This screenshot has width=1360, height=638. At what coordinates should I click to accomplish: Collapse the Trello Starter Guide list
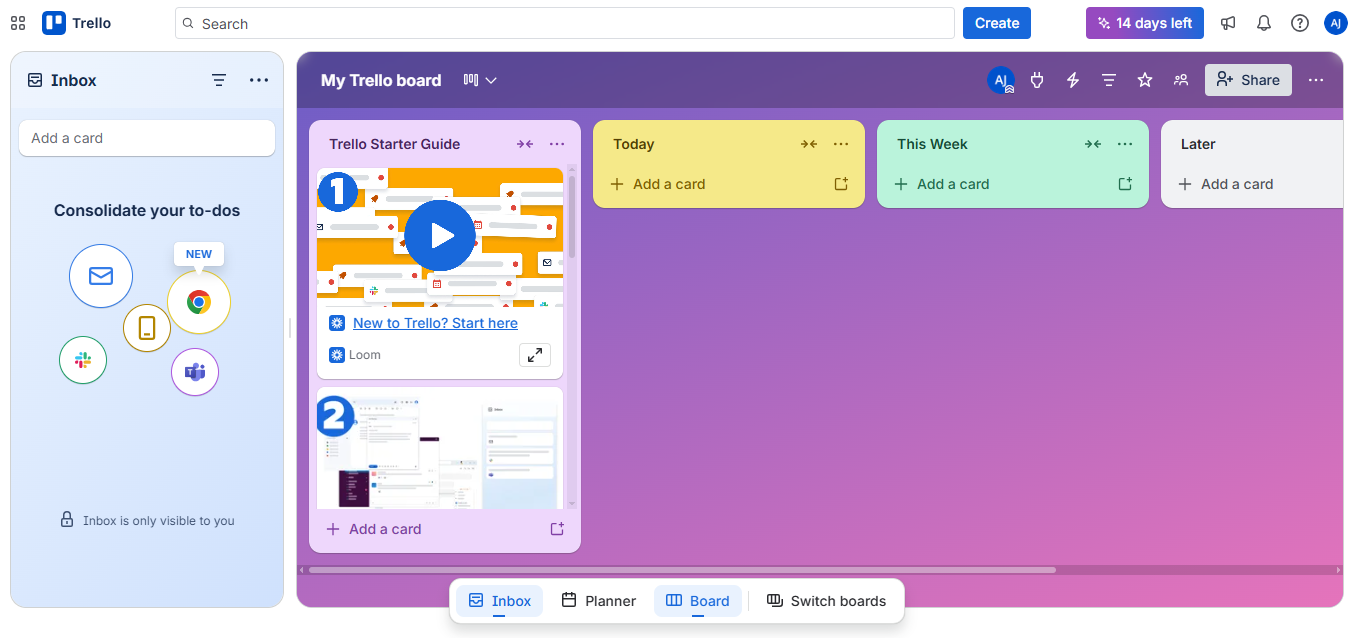(x=525, y=144)
